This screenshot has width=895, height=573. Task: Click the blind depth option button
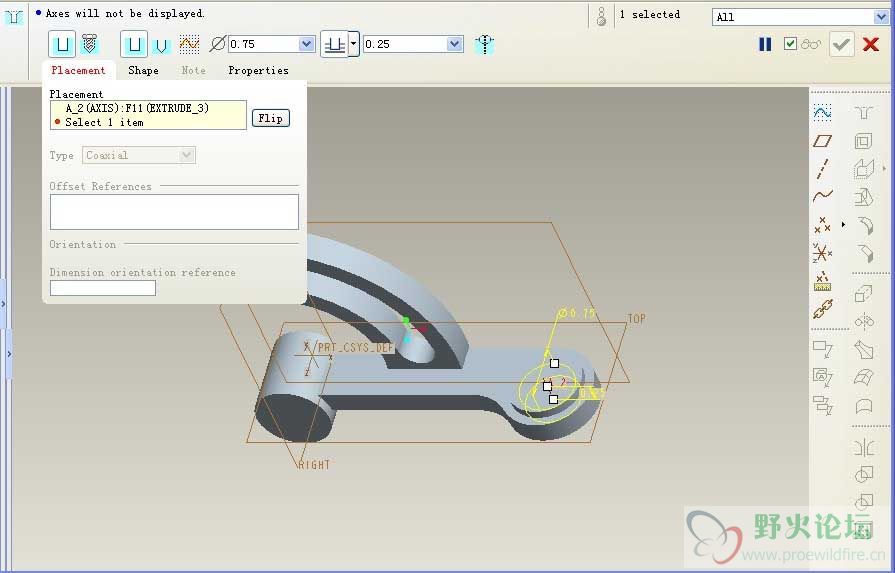pos(334,44)
